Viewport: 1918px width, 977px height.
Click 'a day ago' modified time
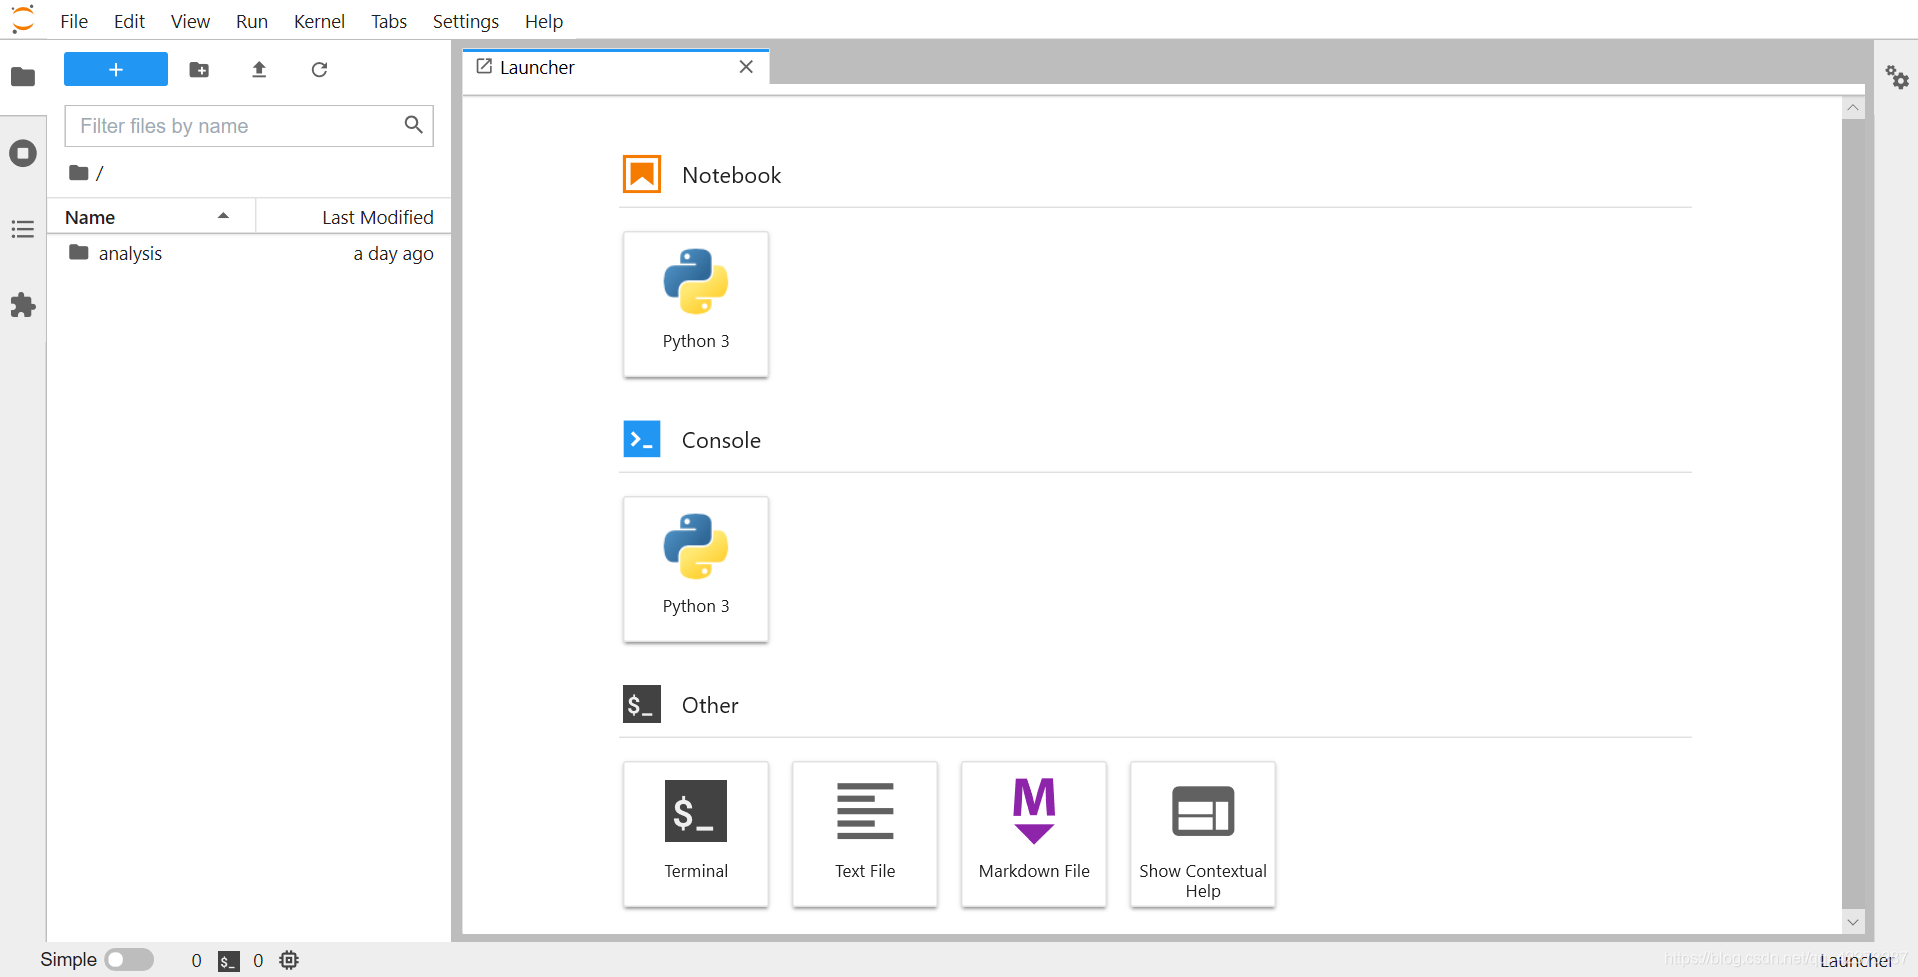(x=393, y=254)
